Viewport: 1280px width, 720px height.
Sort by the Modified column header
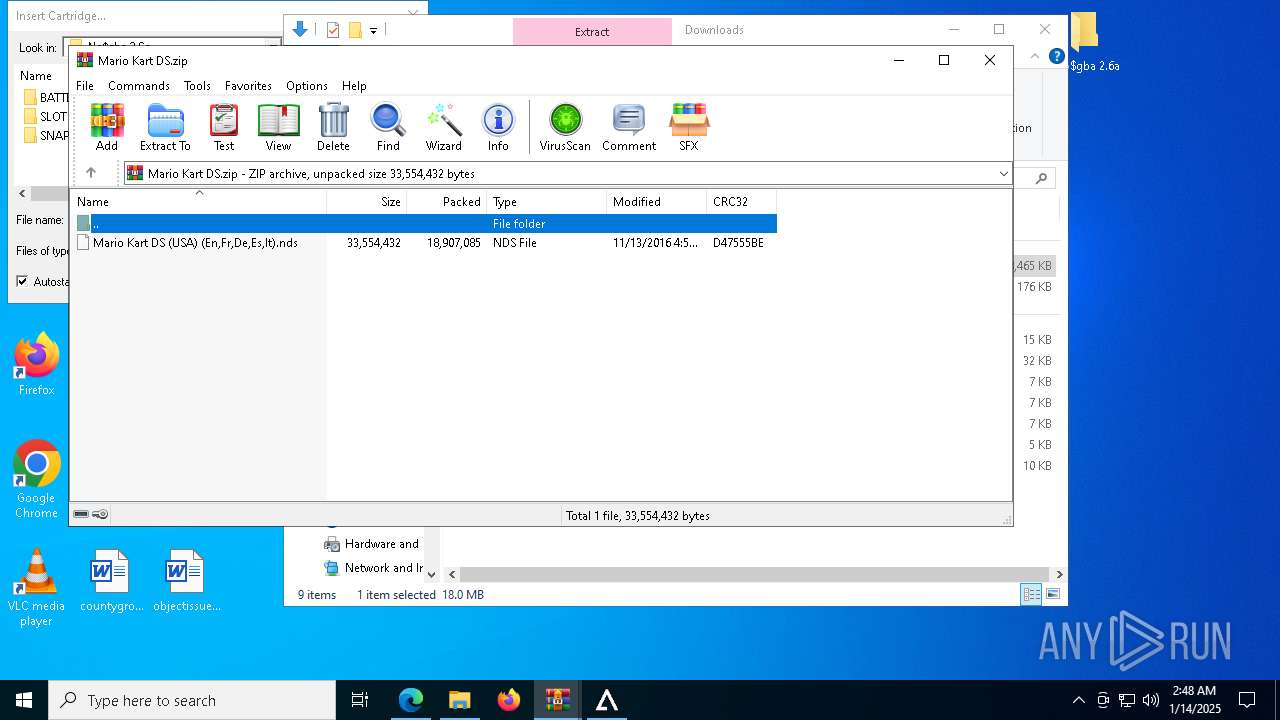(657, 202)
